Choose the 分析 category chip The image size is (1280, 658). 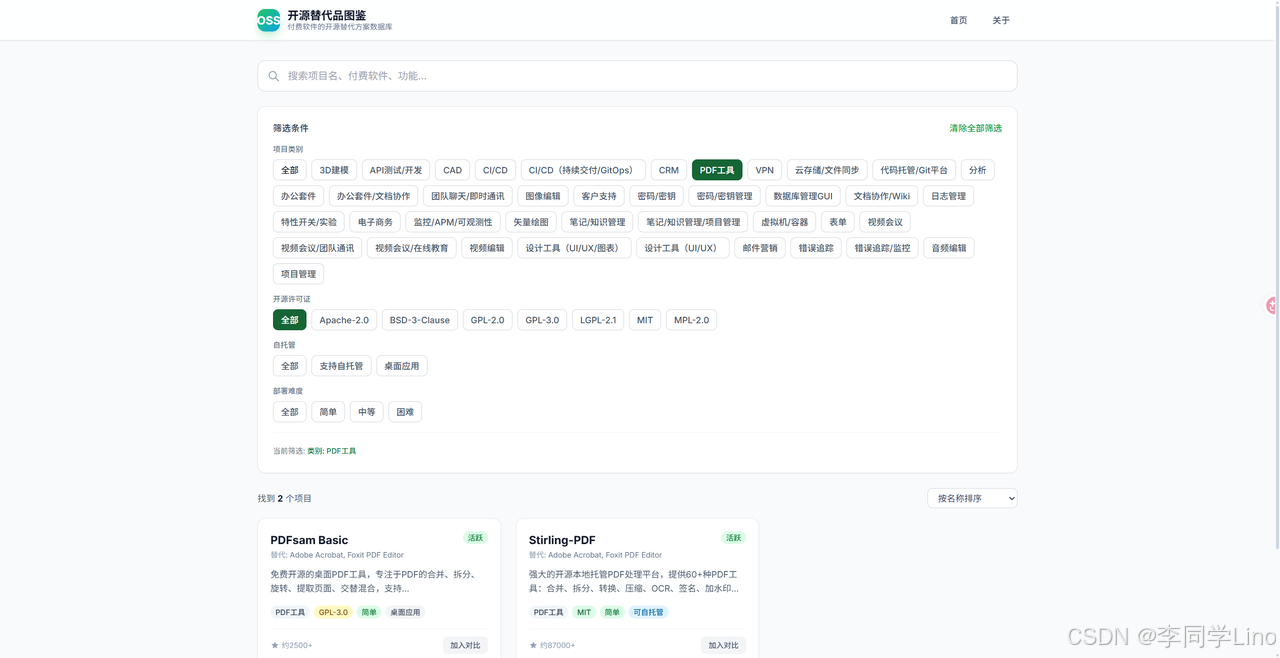(x=978, y=170)
